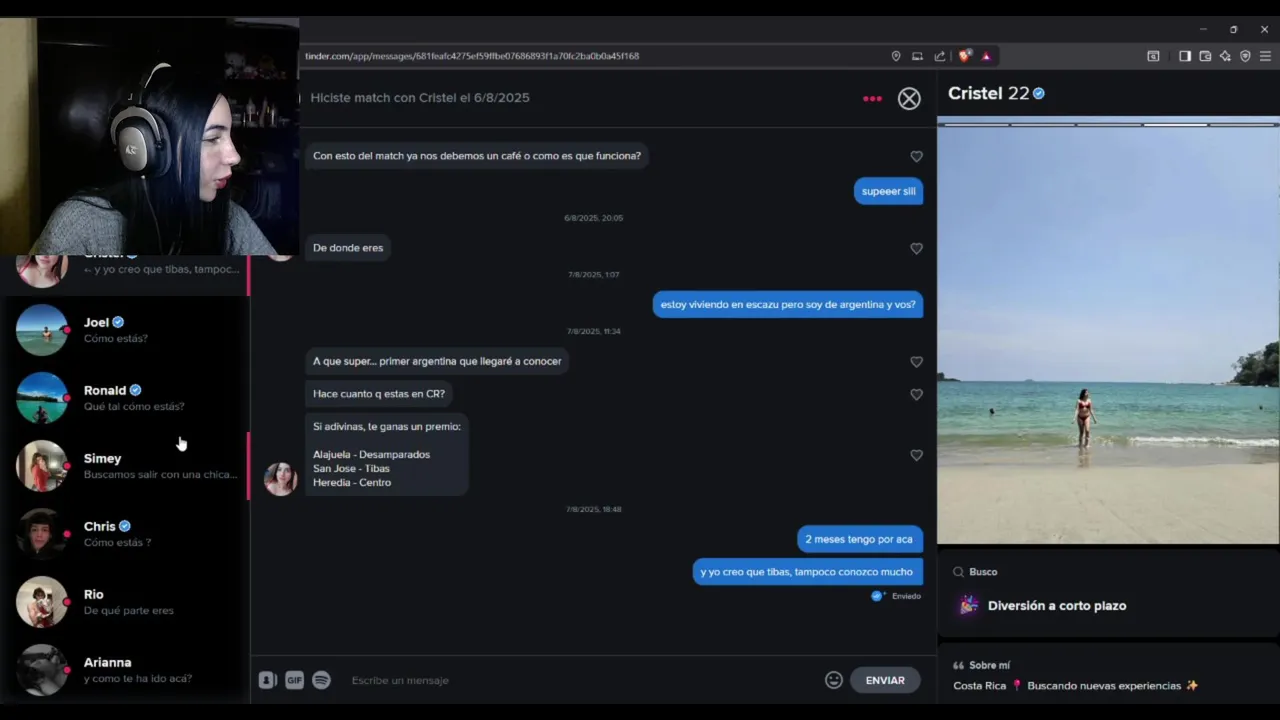1280x720 pixels.
Task: Click the 'Enviado' delivery status
Action: [x=906, y=596]
